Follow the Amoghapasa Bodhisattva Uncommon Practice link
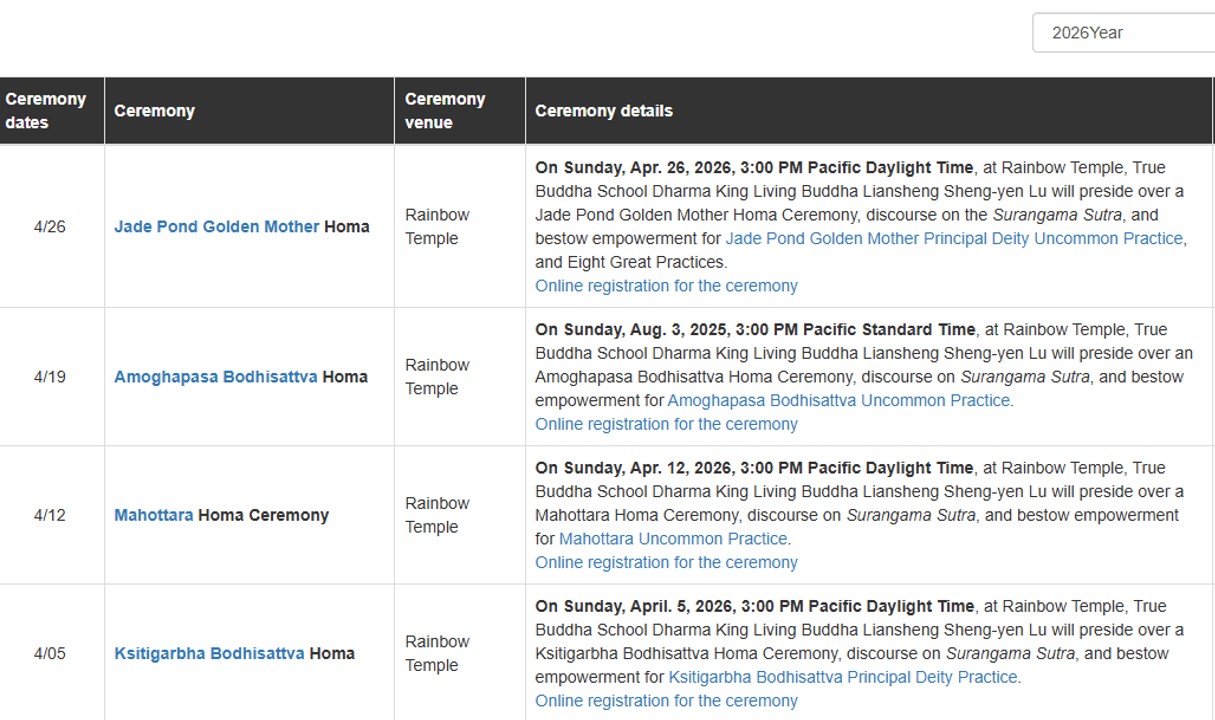The width and height of the screenshot is (1215, 720). point(838,401)
